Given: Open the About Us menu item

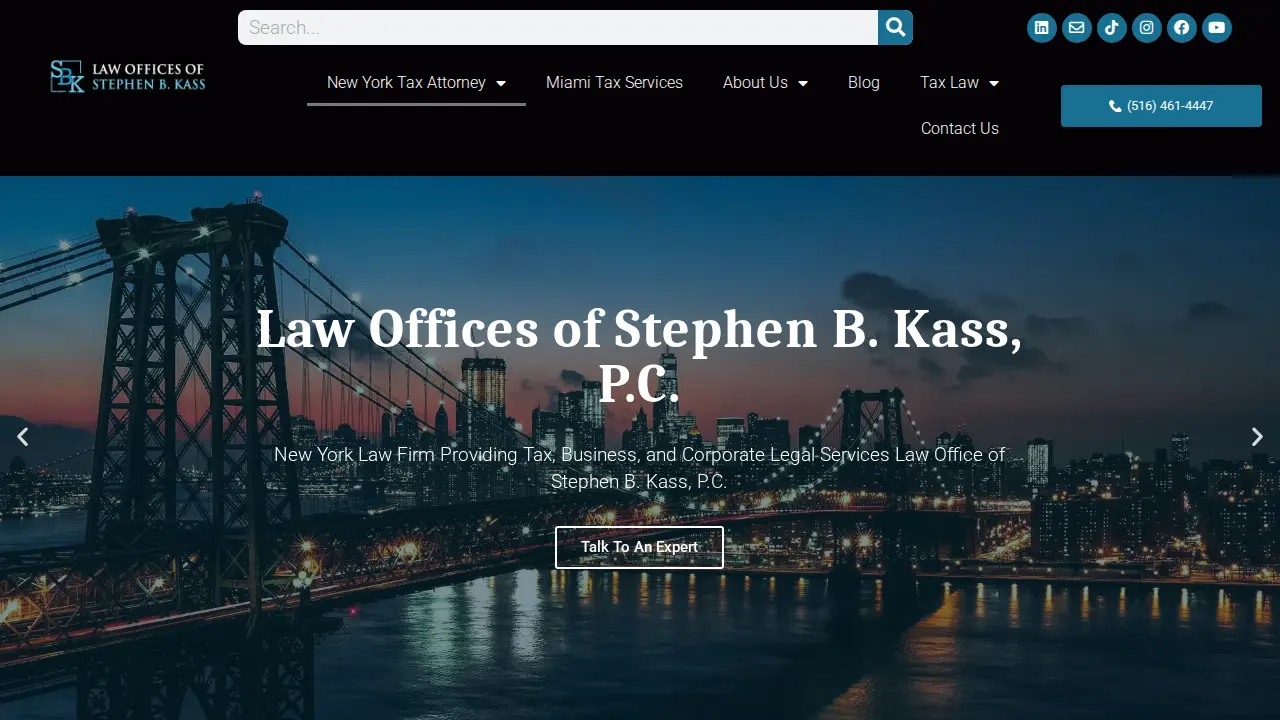Looking at the screenshot, I should click(755, 82).
